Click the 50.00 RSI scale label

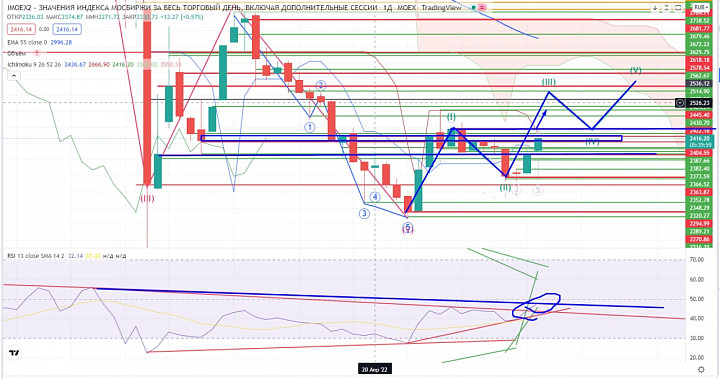pos(697,299)
